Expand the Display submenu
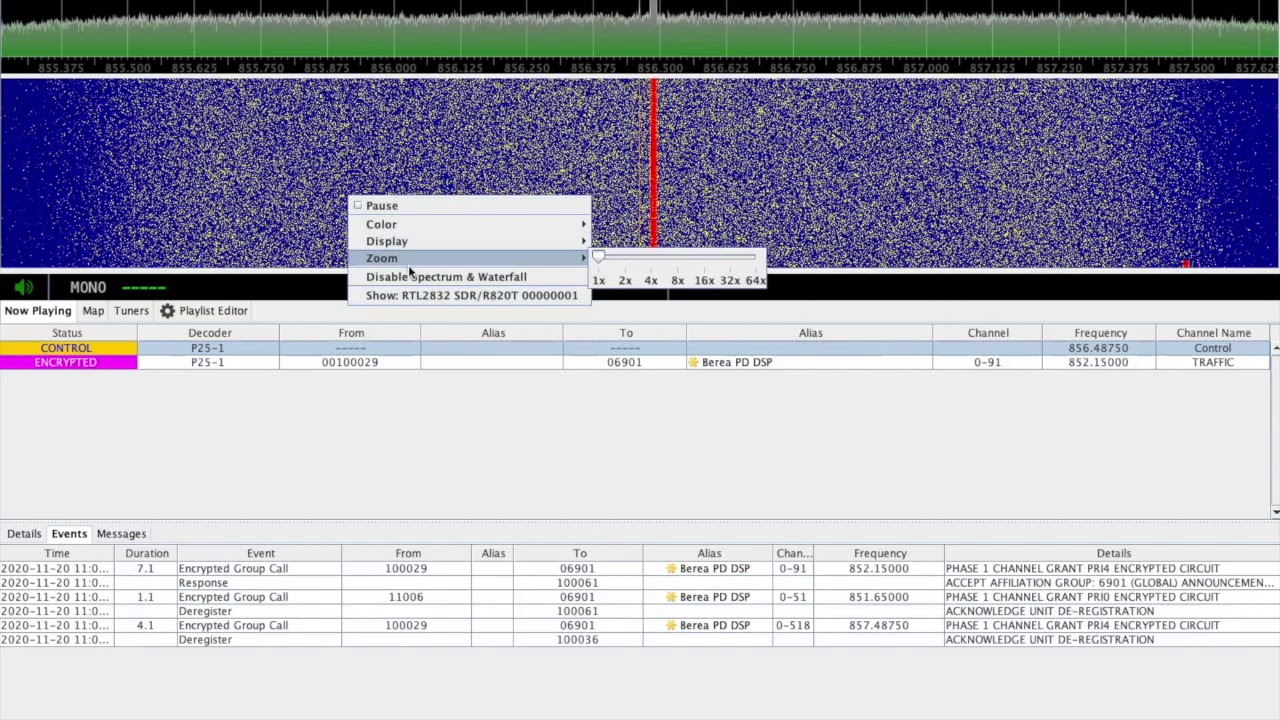The image size is (1280, 720). [x=470, y=241]
